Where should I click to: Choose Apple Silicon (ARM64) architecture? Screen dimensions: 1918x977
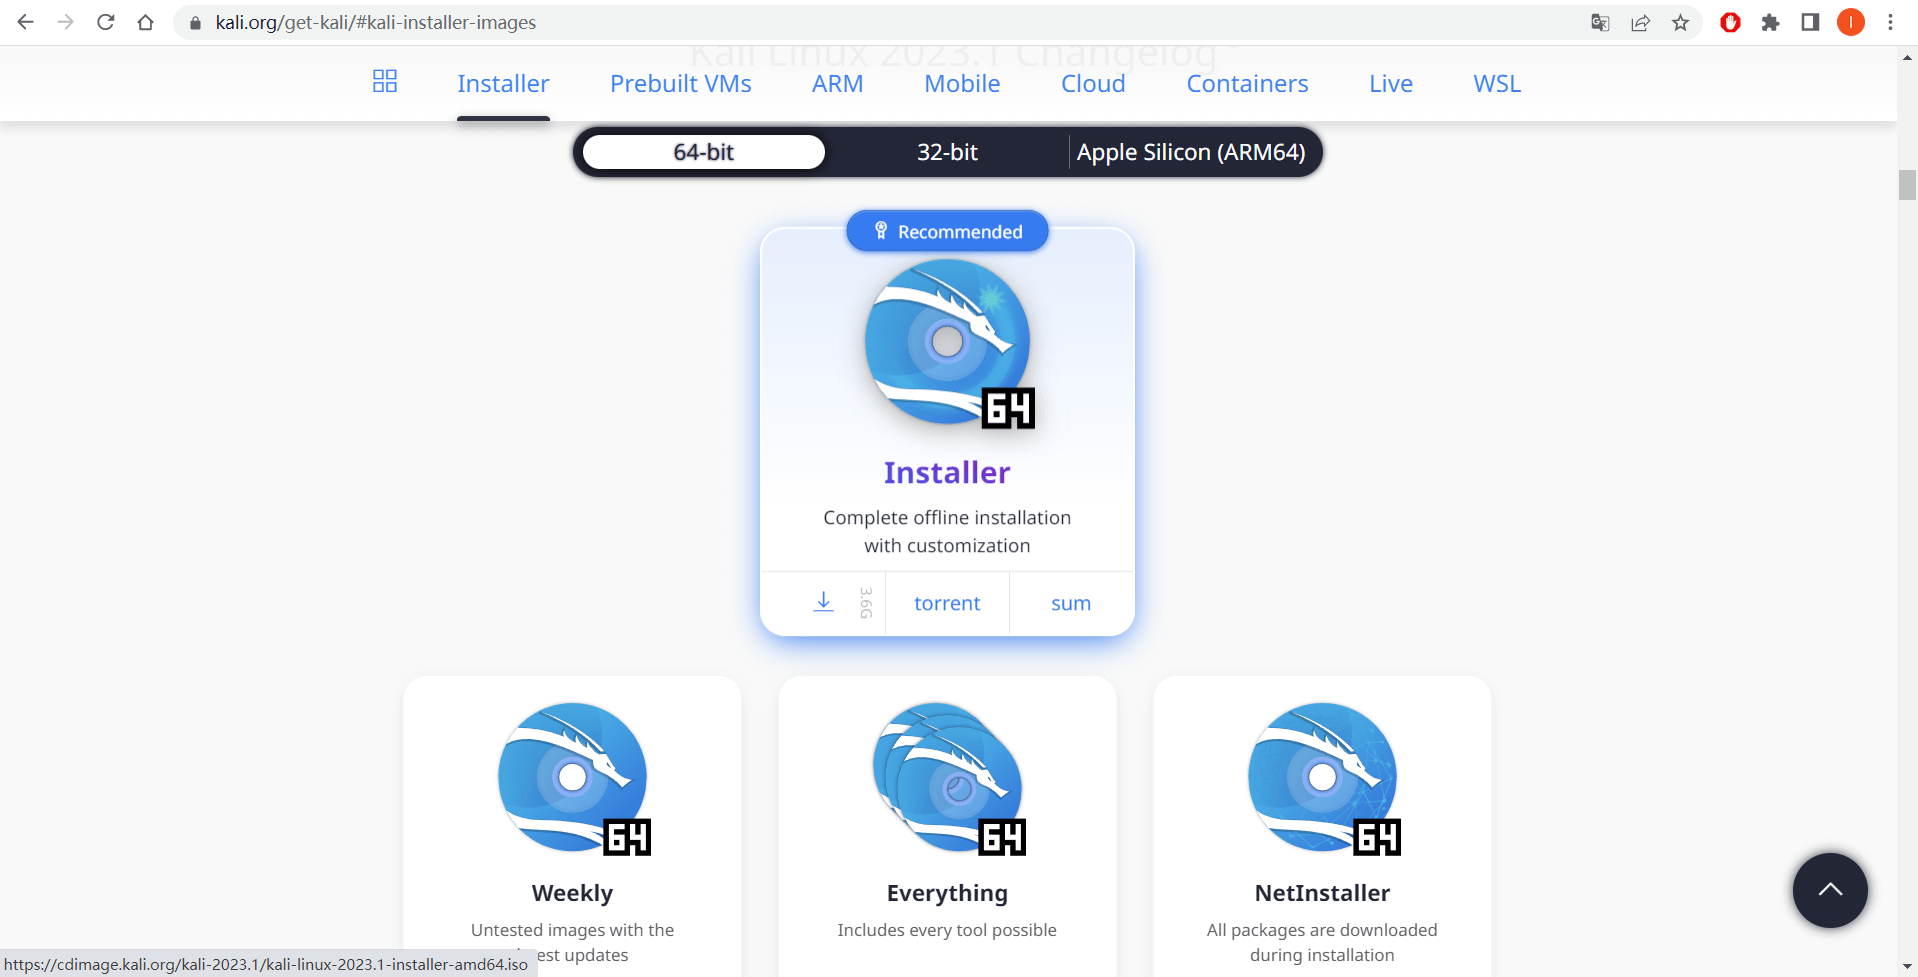(1191, 152)
